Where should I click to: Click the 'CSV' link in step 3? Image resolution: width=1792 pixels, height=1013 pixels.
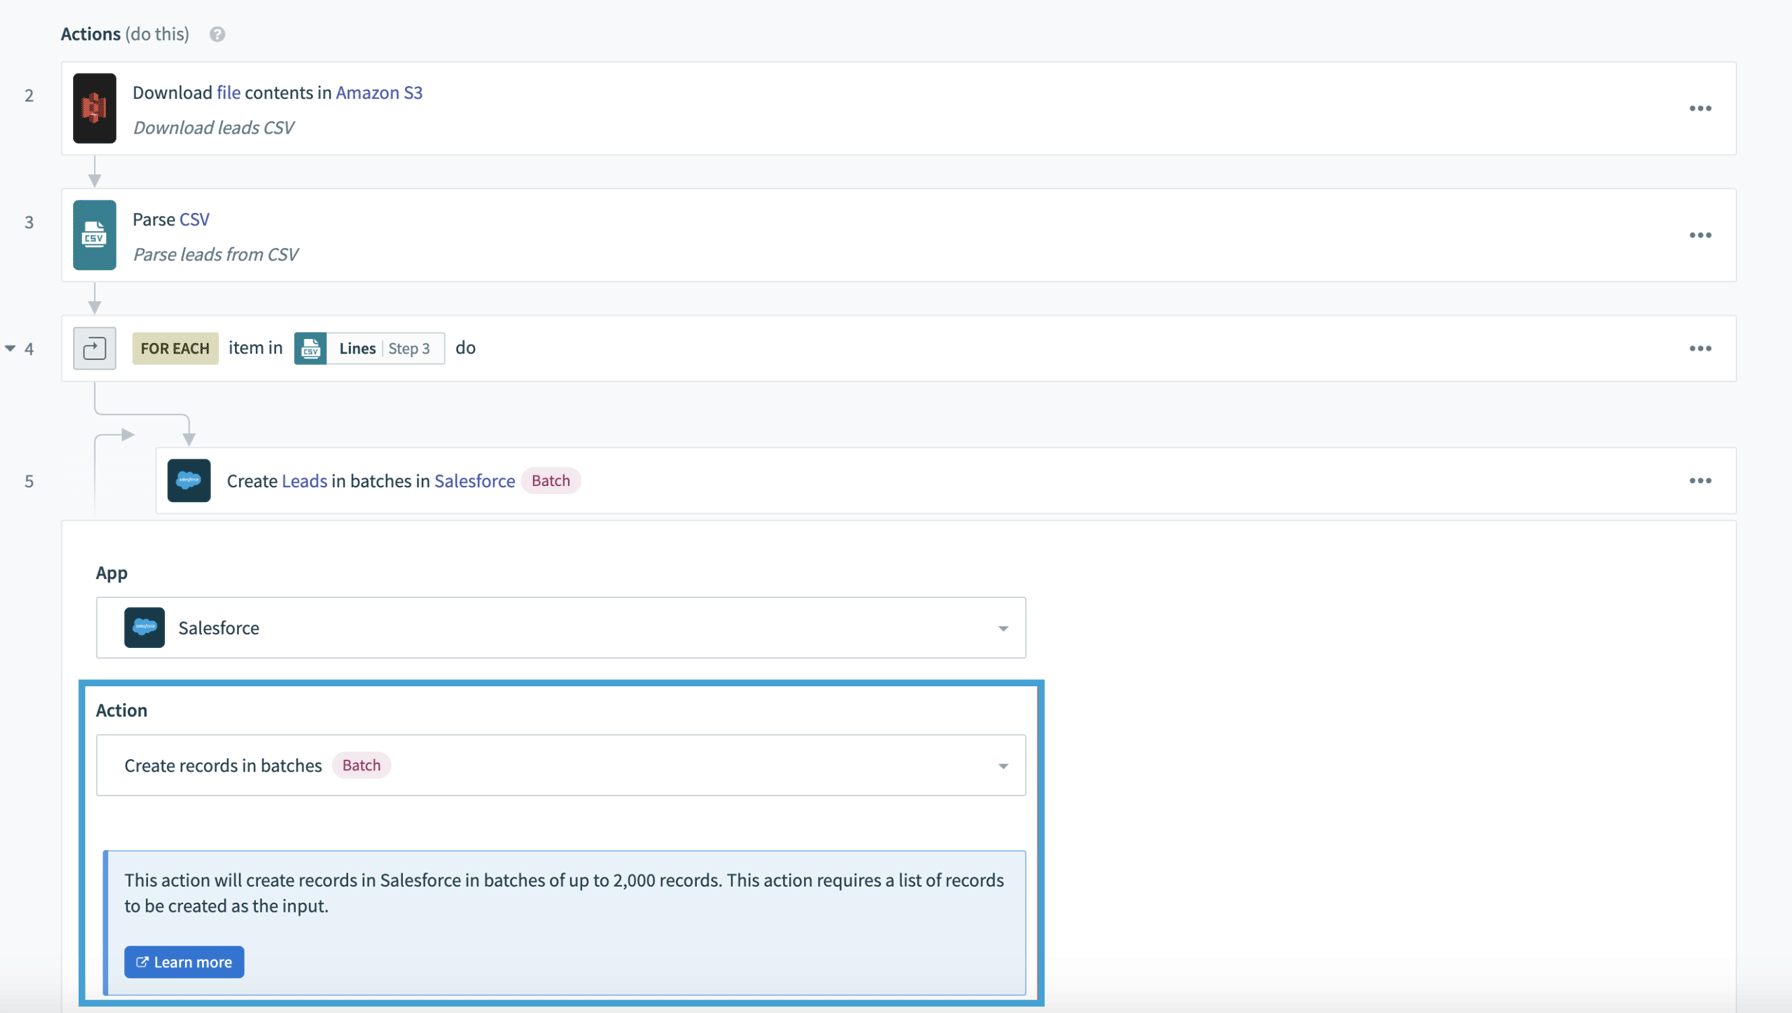[x=195, y=219]
